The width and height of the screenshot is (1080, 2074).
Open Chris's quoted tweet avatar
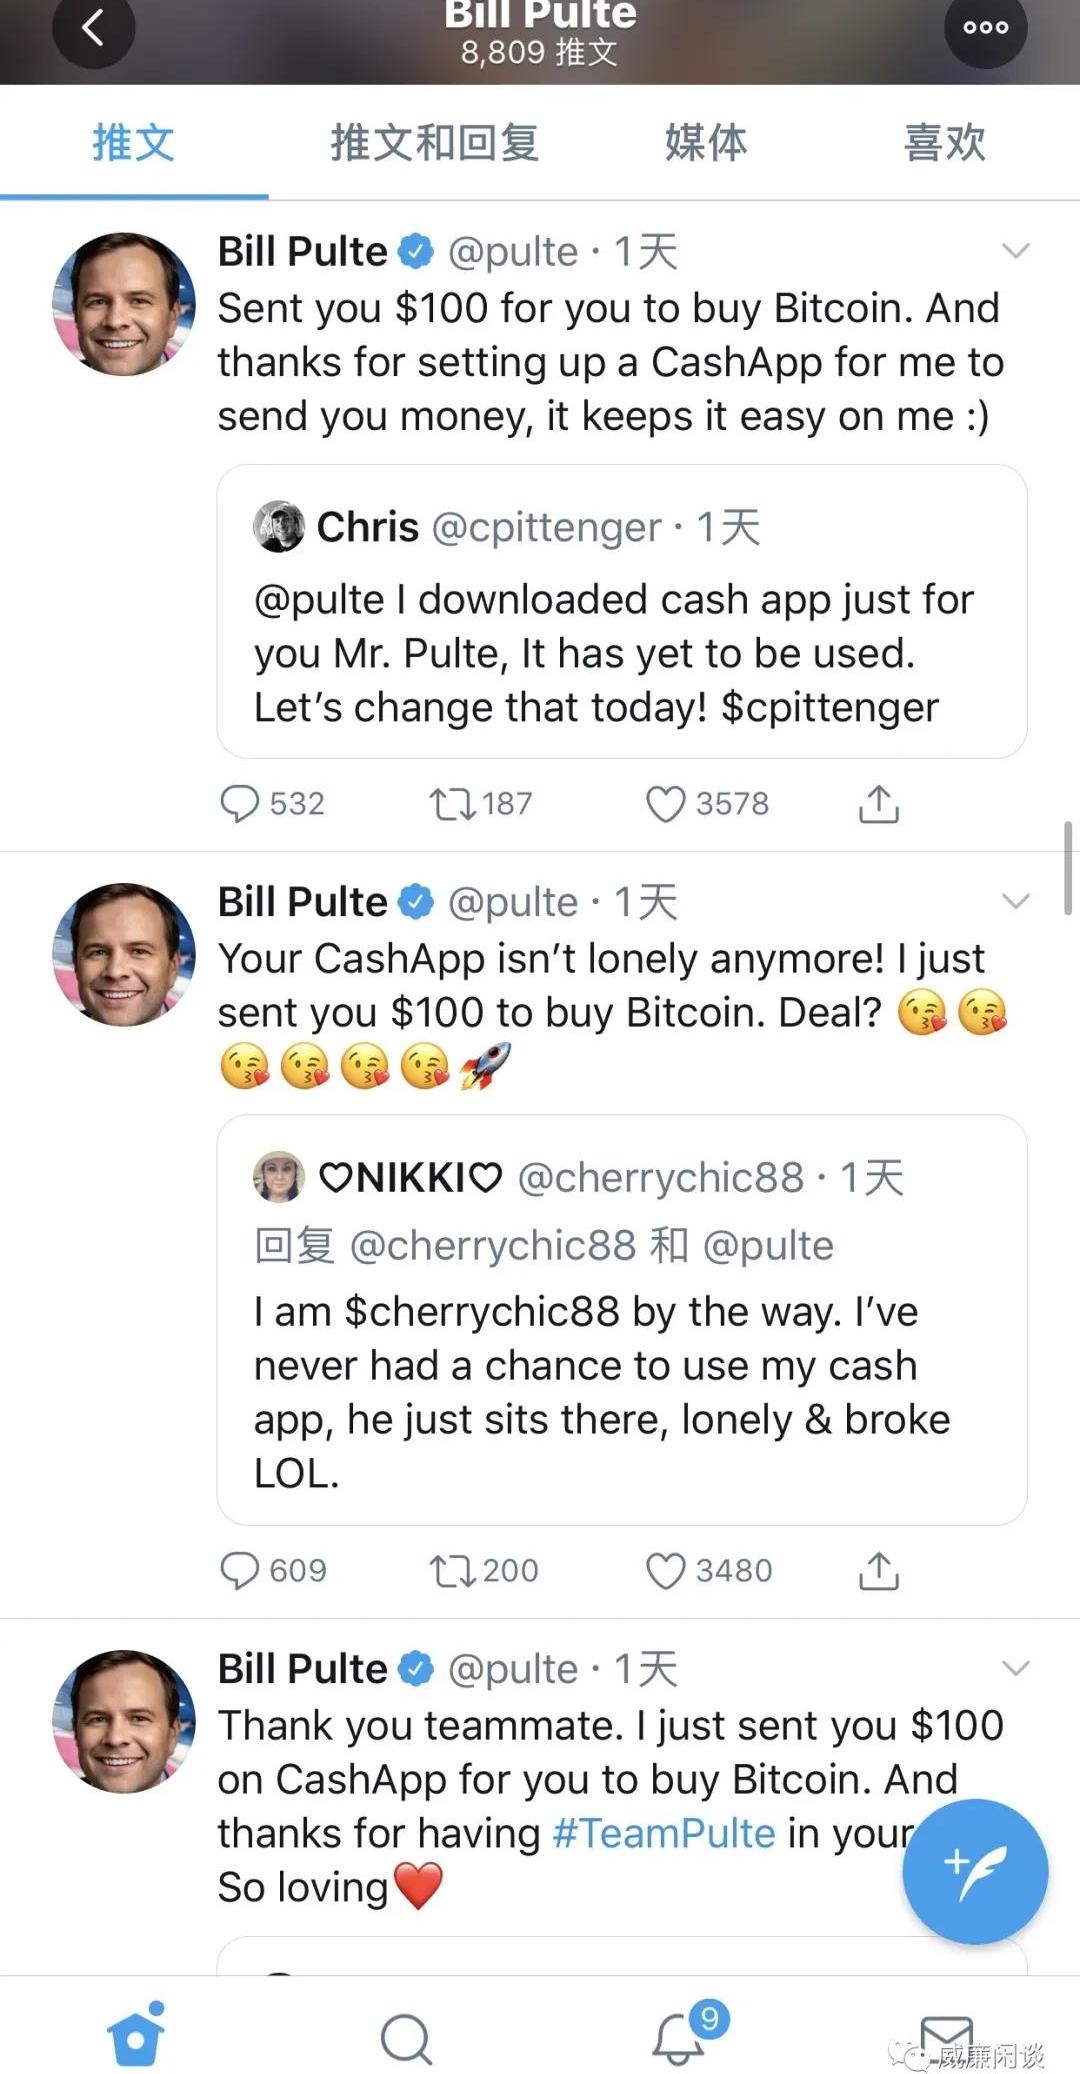279,527
